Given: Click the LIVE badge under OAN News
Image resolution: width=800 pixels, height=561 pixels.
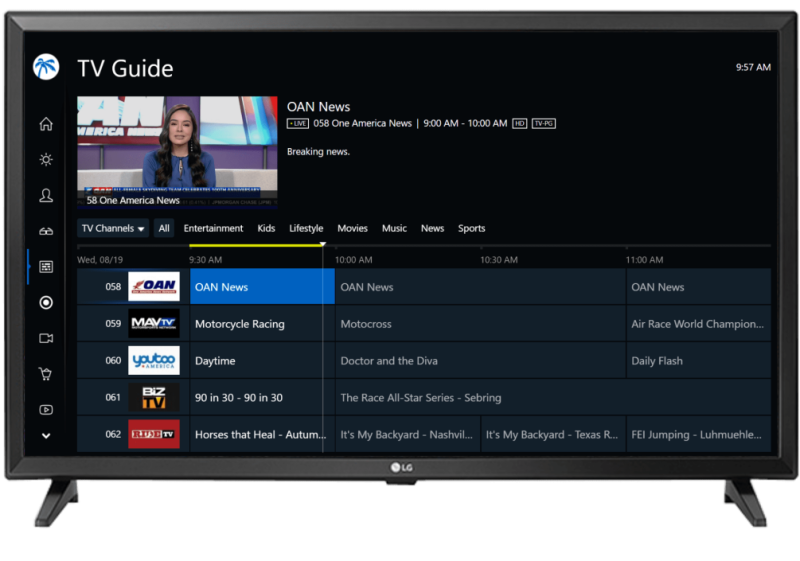Looking at the screenshot, I should 297,123.
